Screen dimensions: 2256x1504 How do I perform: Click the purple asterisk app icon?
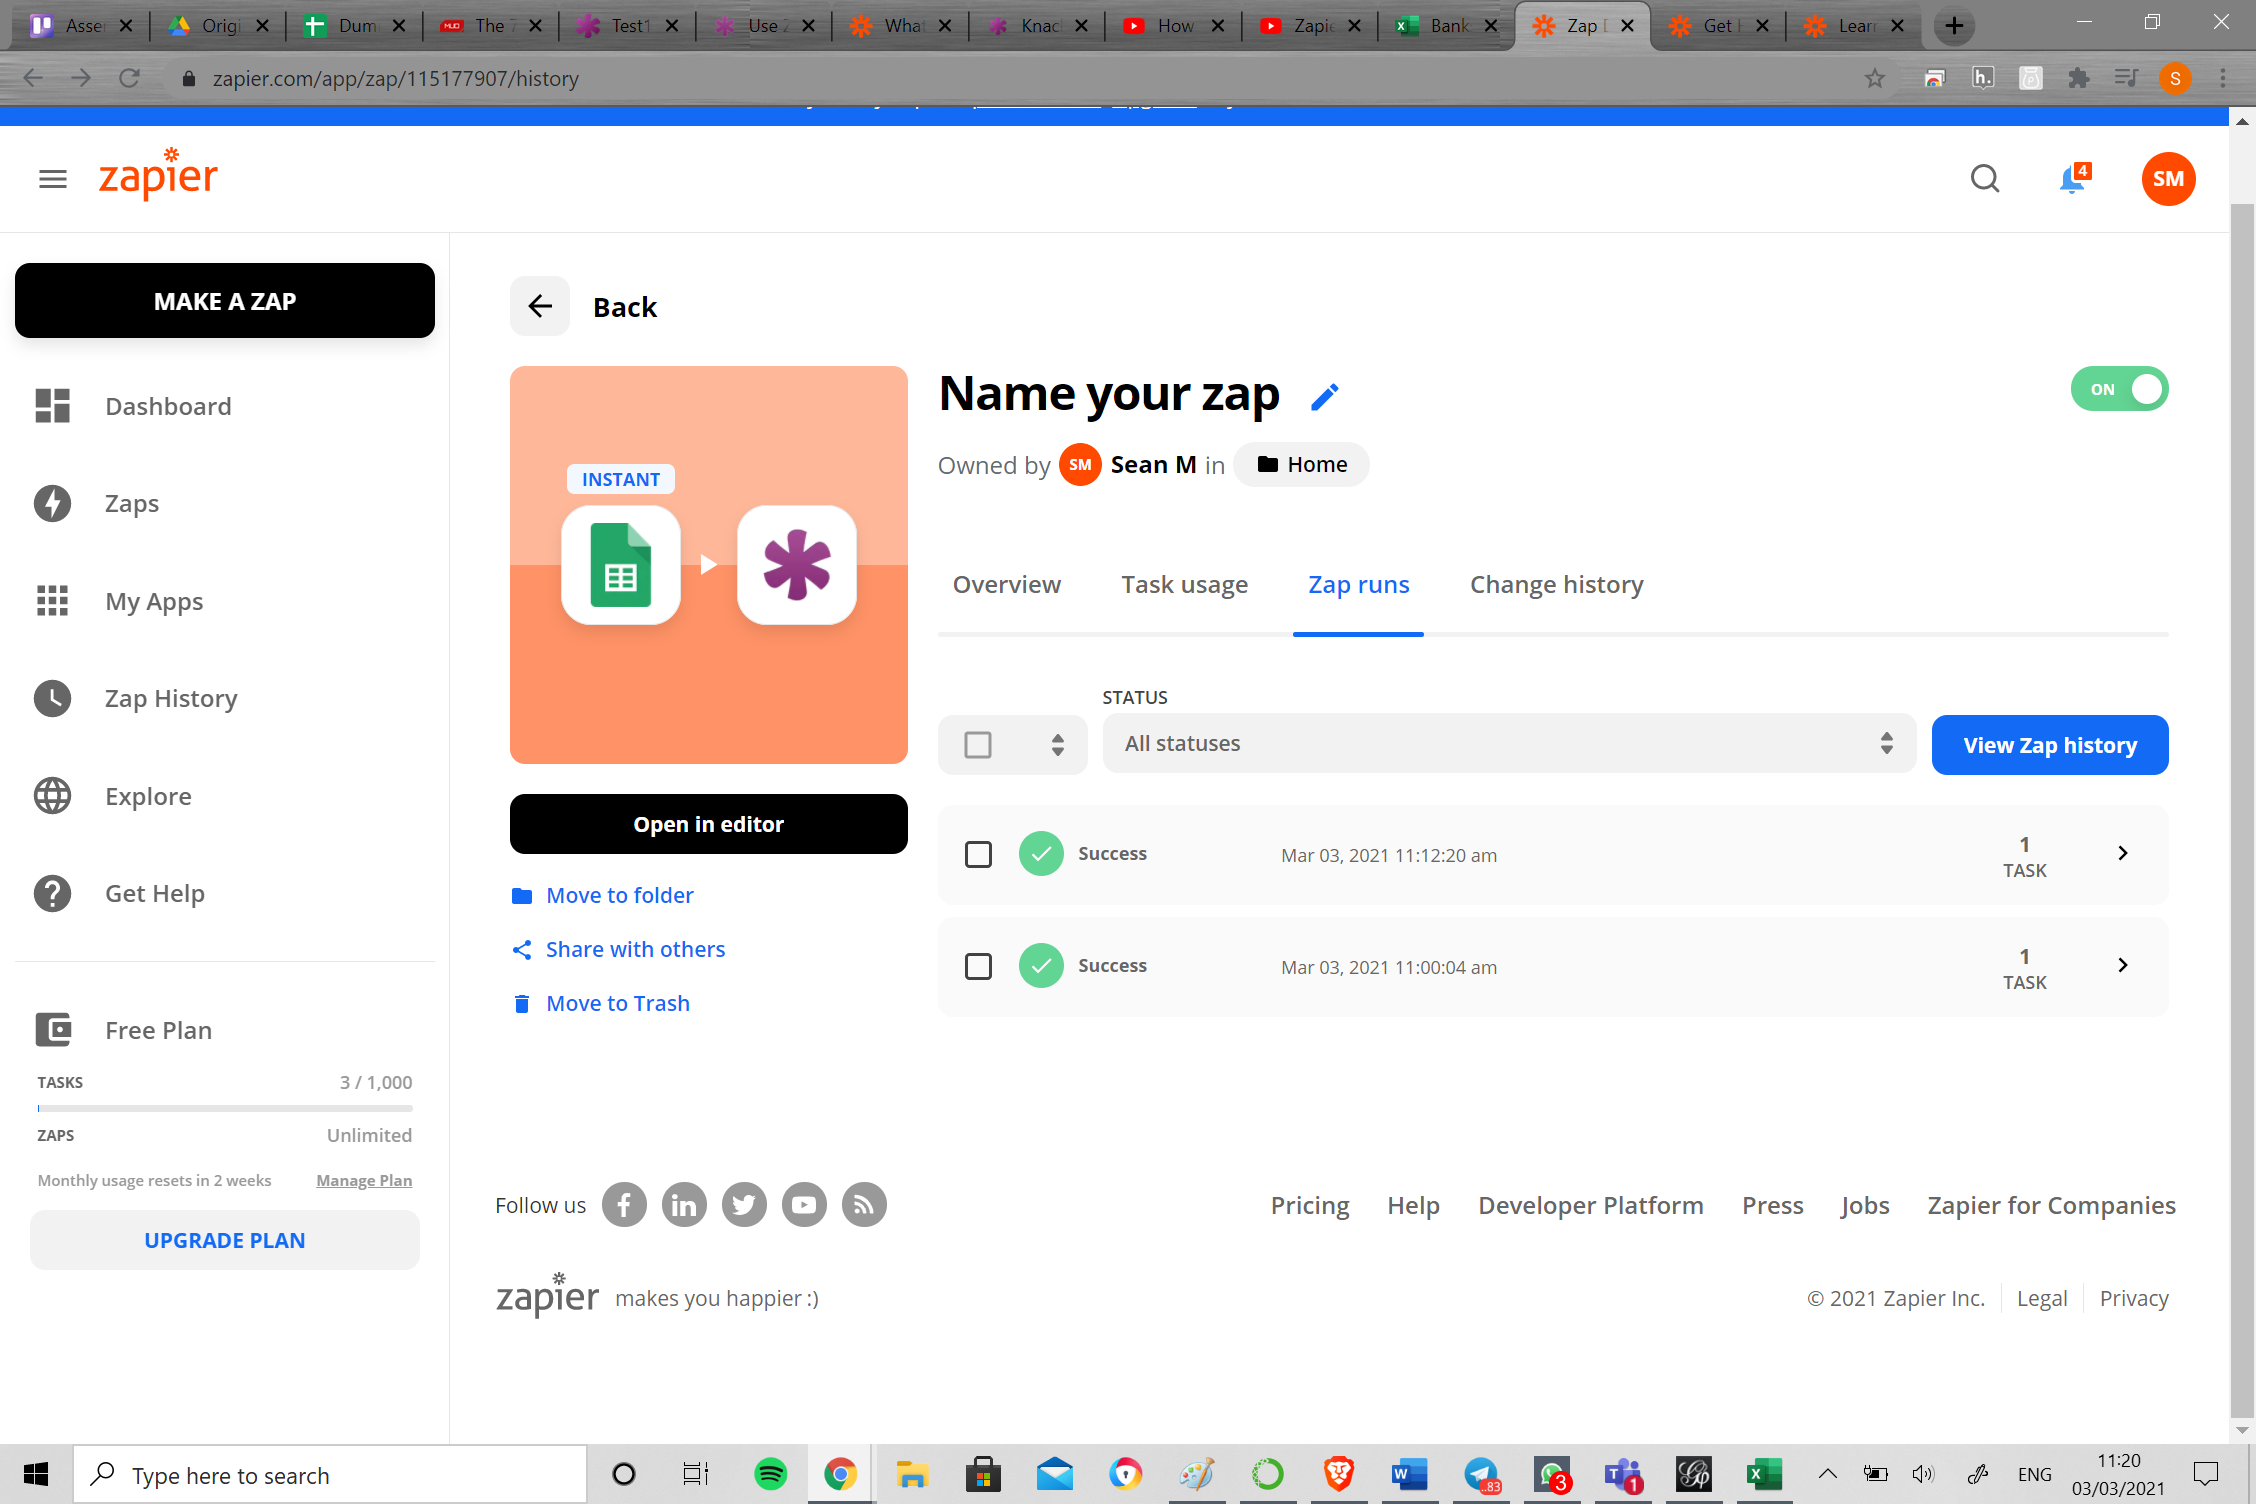point(797,565)
